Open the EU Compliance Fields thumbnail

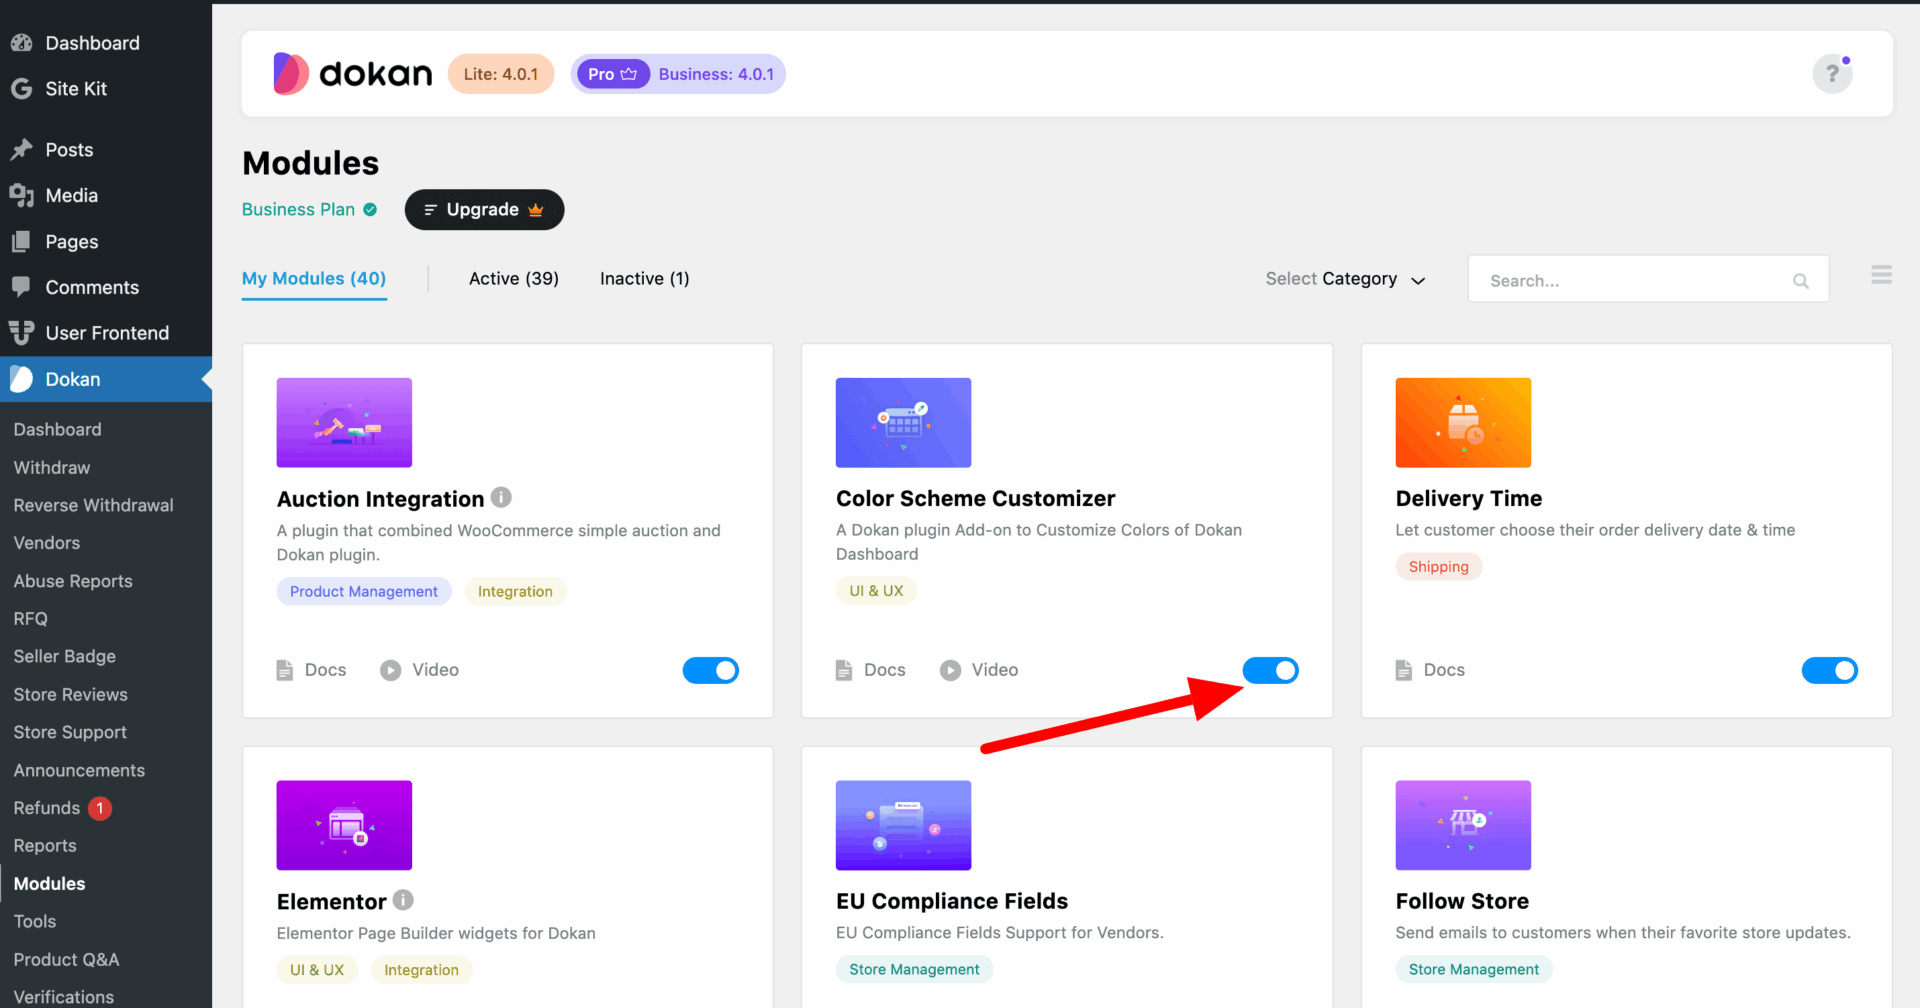(903, 825)
